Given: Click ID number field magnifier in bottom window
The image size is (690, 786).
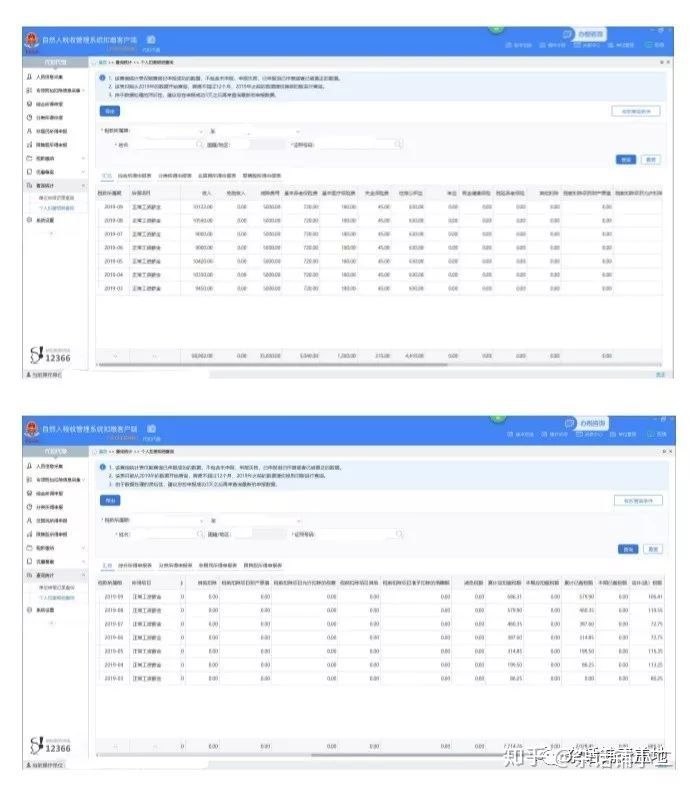Looking at the screenshot, I should tap(399, 534).
